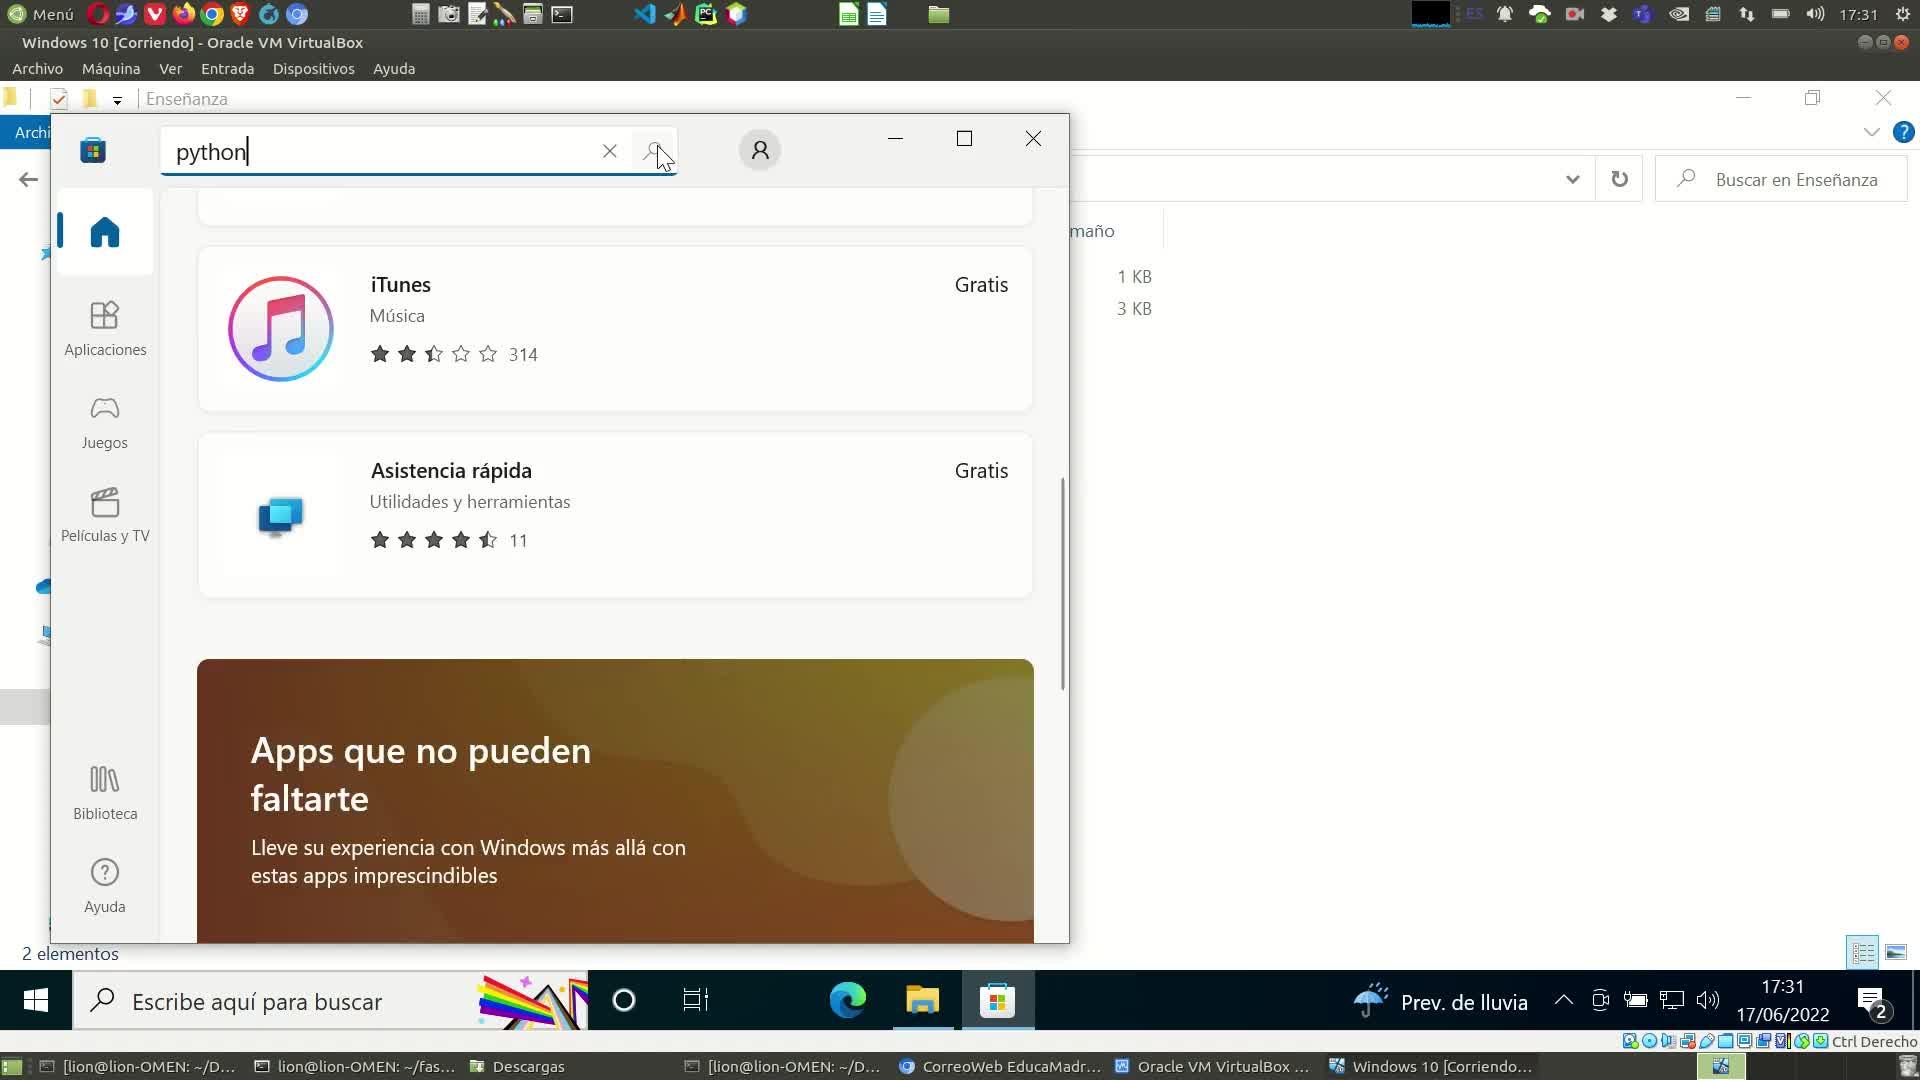Click the search magnifier icon
1920x1080 pixels.
point(654,151)
